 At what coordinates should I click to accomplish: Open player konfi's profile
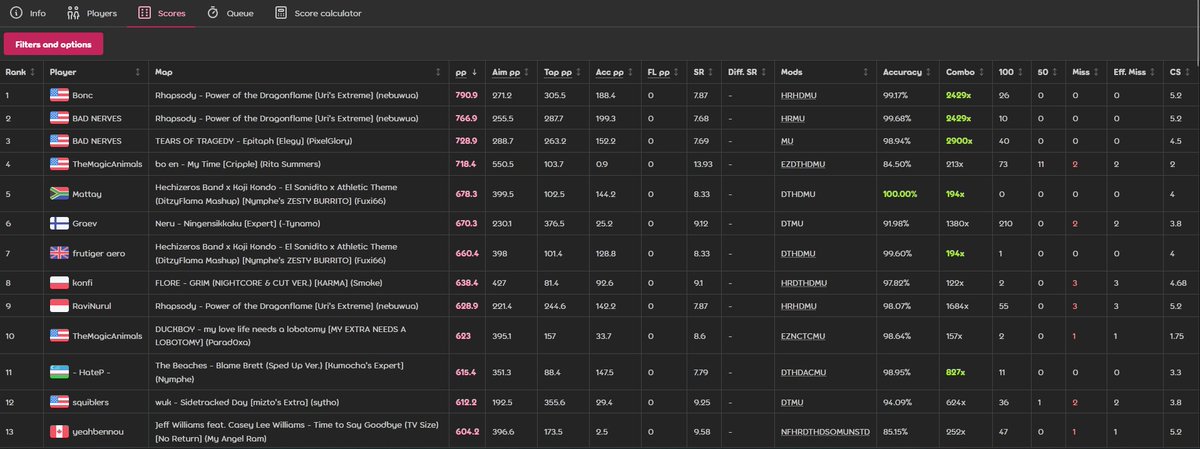pyautogui.click(x=83, y=283)
